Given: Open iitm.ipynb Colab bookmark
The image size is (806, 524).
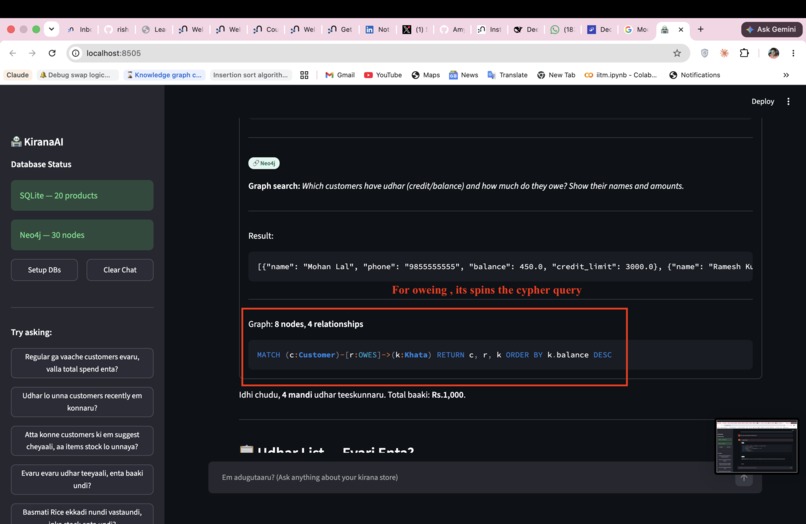Looking at the screenshot, I should pos(620,75).
